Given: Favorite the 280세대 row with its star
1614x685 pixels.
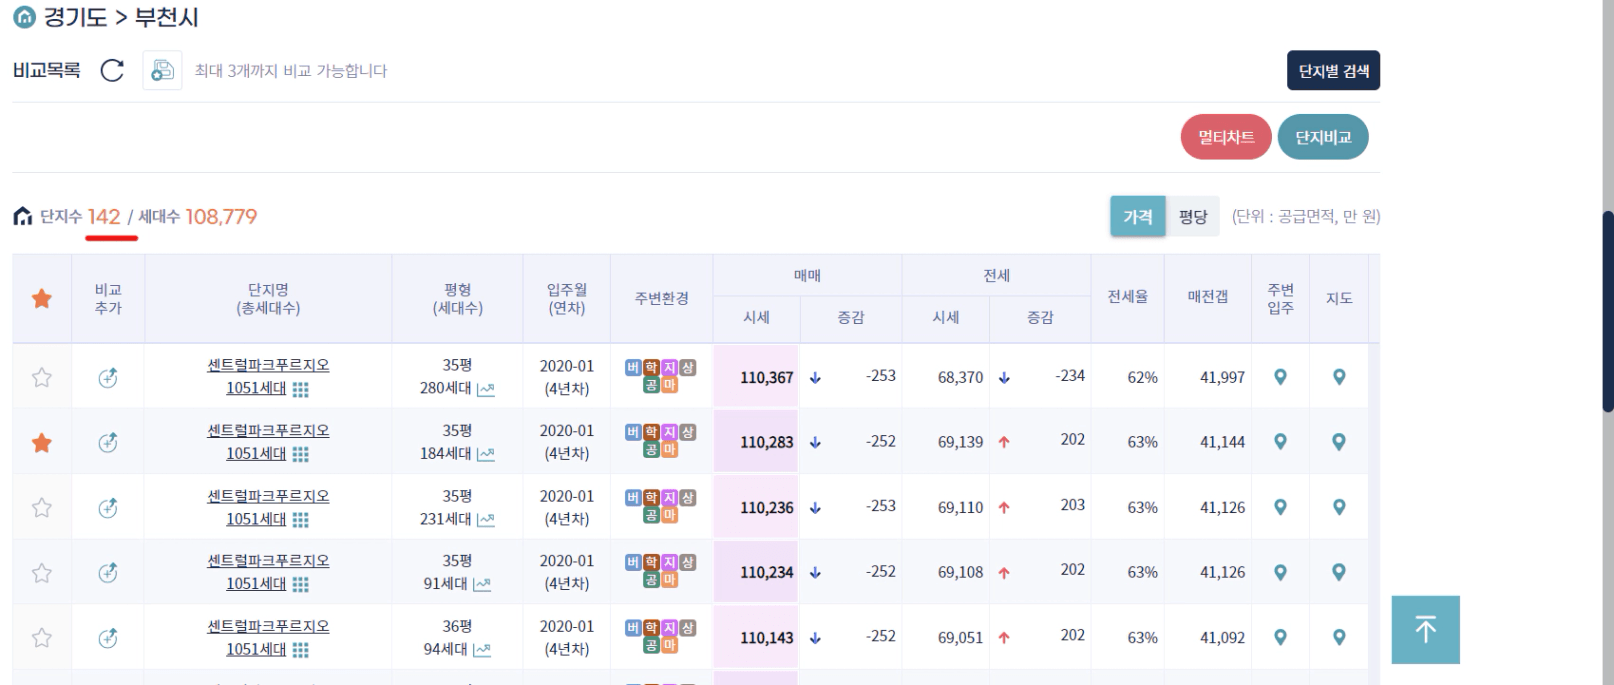Looking at the screenshot, I should click(x=42, y=377).
